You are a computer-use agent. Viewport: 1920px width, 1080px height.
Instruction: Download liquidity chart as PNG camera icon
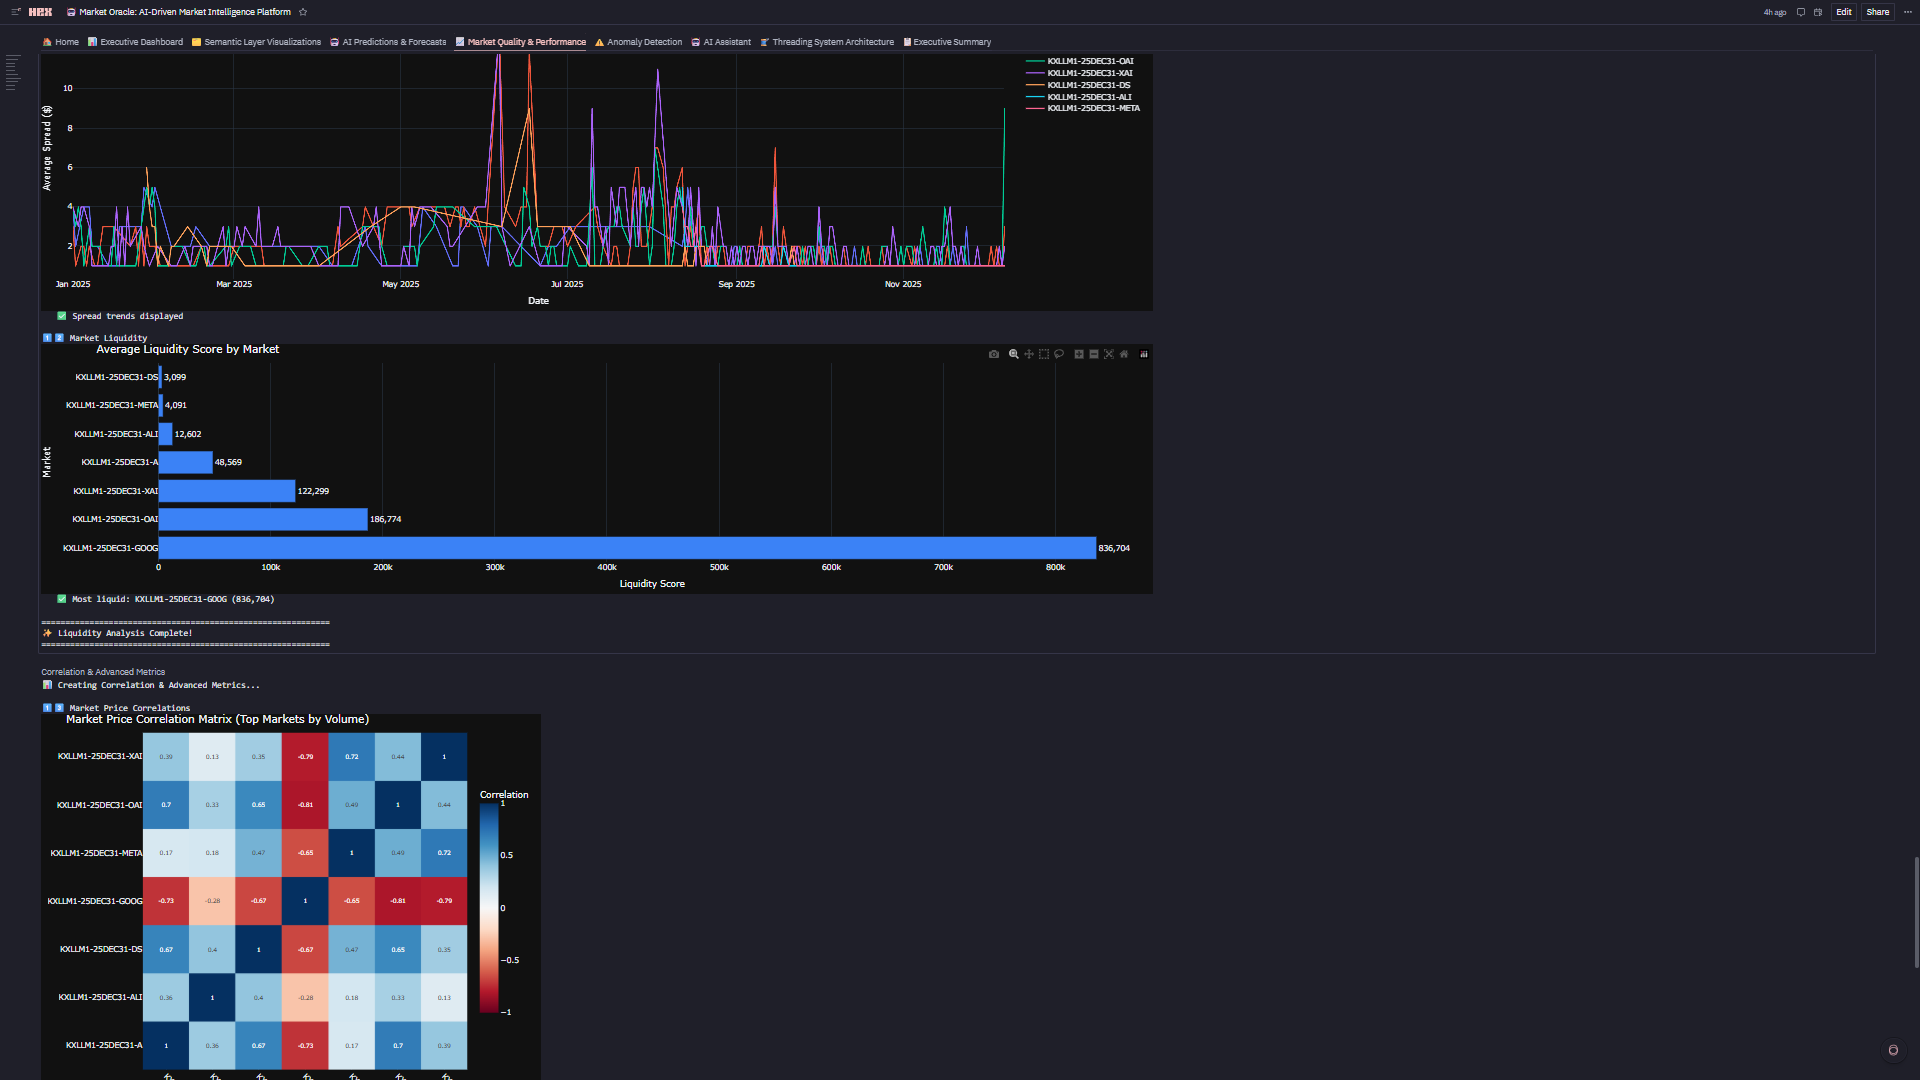pos(993,354)
